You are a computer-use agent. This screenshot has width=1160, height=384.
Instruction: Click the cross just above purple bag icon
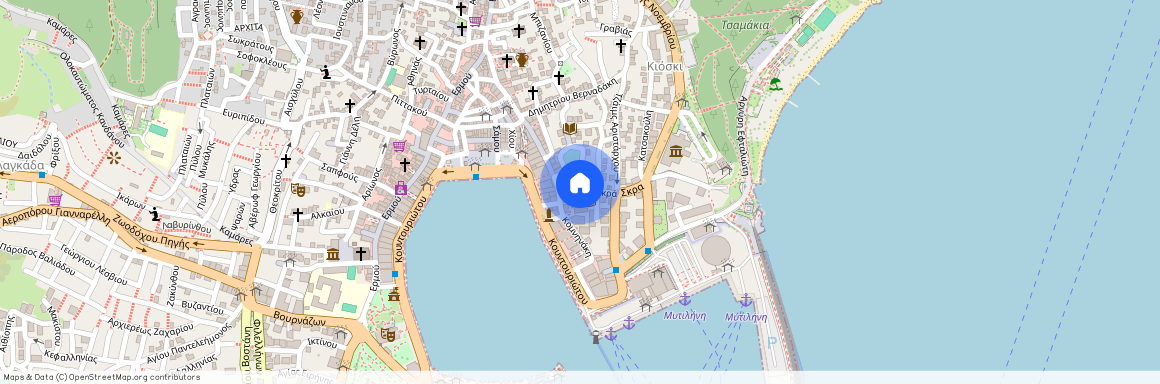(x=405, y=164)
